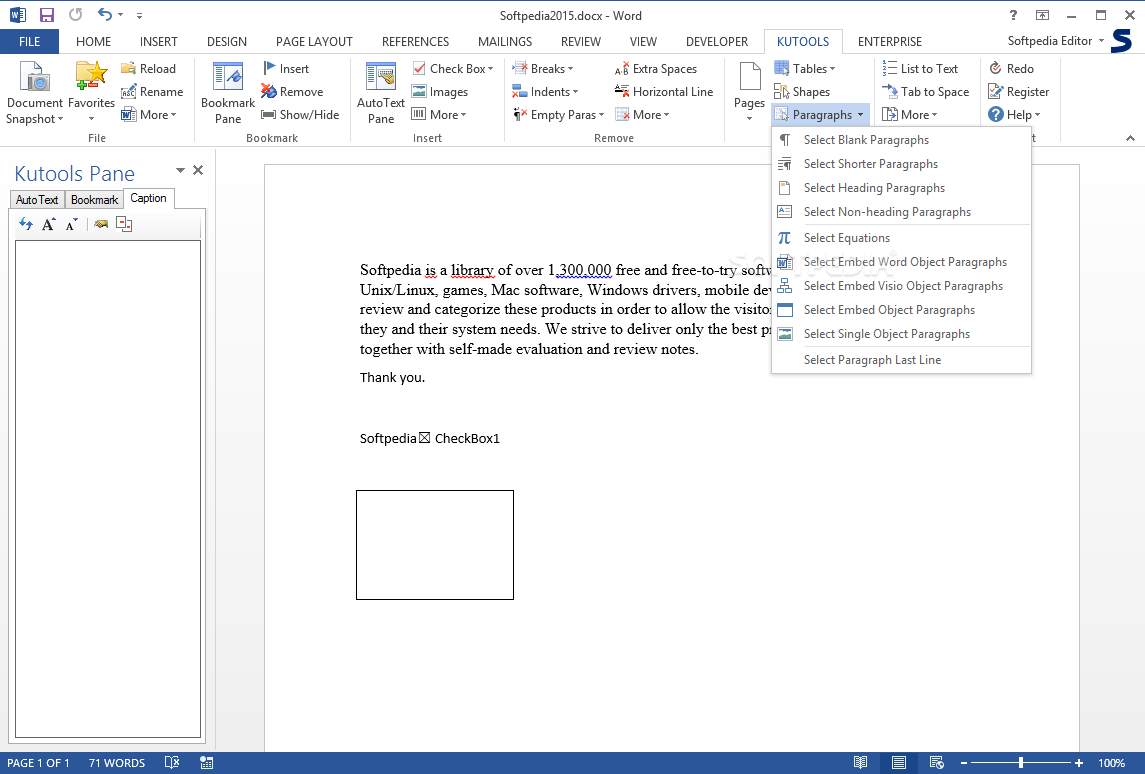Viewport: 1145px width, 774px height.
Task: Click the 100% zoom level
Action: [1111, 762]
